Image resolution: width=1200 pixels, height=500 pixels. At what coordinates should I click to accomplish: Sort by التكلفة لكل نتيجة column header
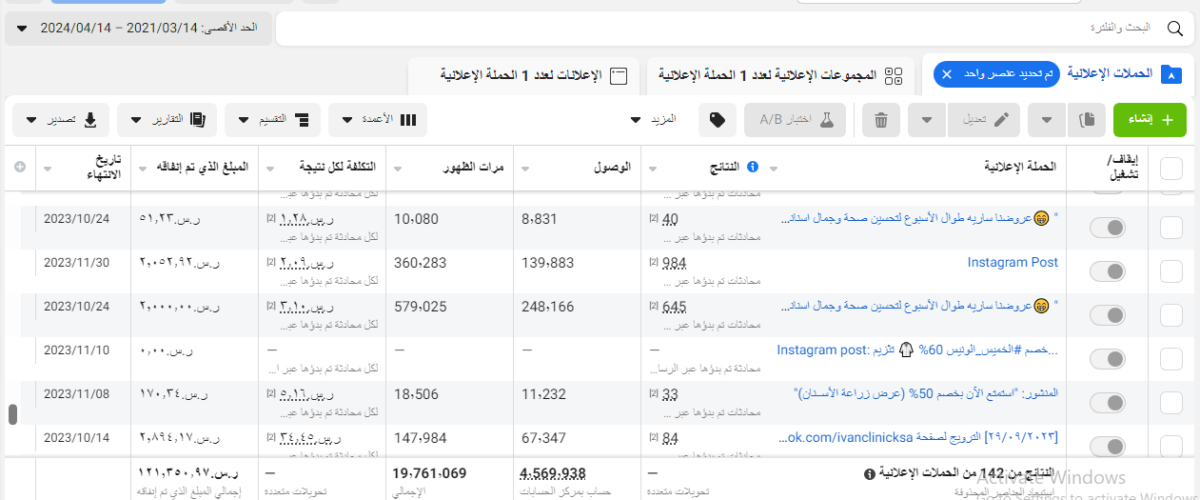click(x=339, y=167)
